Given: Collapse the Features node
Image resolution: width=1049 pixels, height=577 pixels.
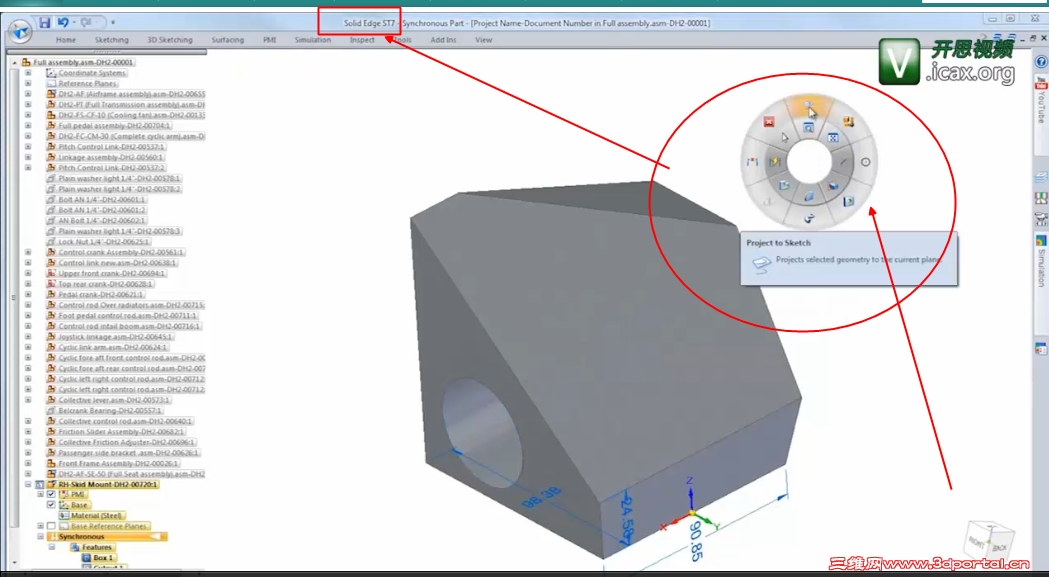Looking at the screenshot, I should click(52, 547).
